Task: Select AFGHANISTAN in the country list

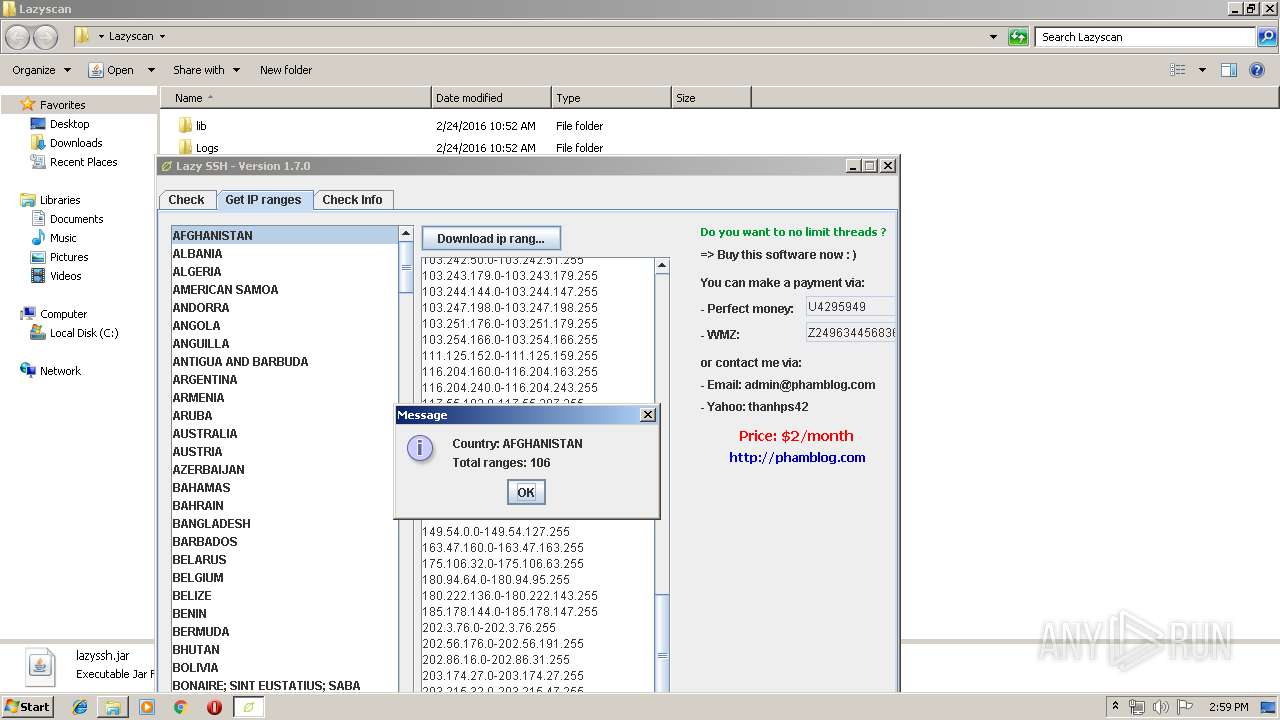Action: [x=285, y=236]
